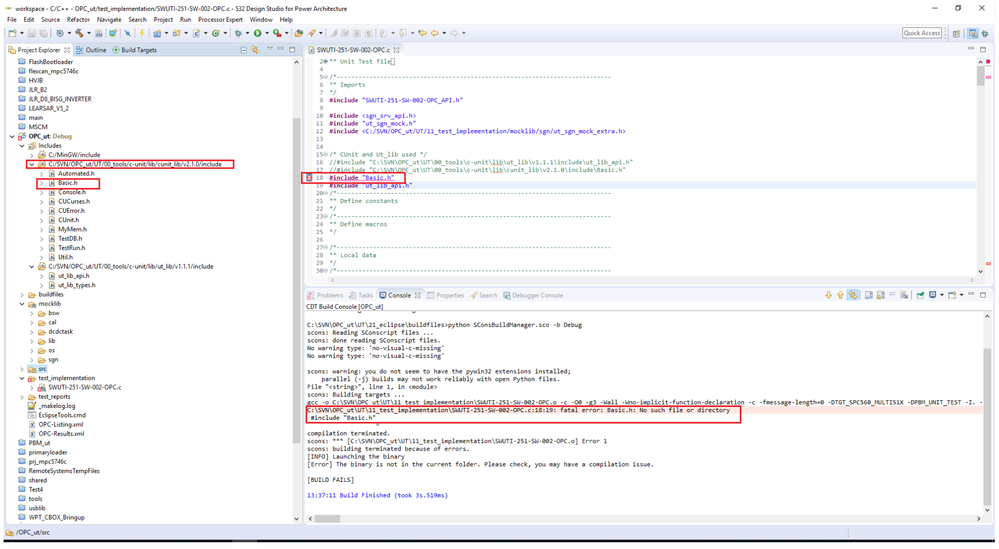
Task: Select ut_lib_api.h in the tree
Action: pyautogui.click(x=74, y=276)
